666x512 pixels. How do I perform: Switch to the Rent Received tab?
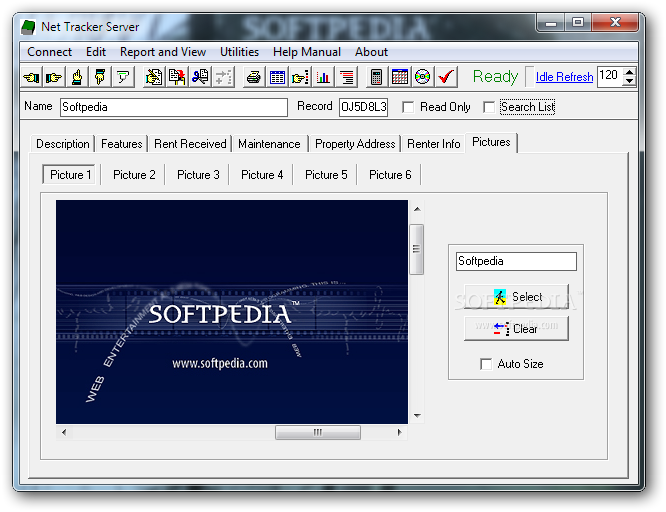click(190, 144)
